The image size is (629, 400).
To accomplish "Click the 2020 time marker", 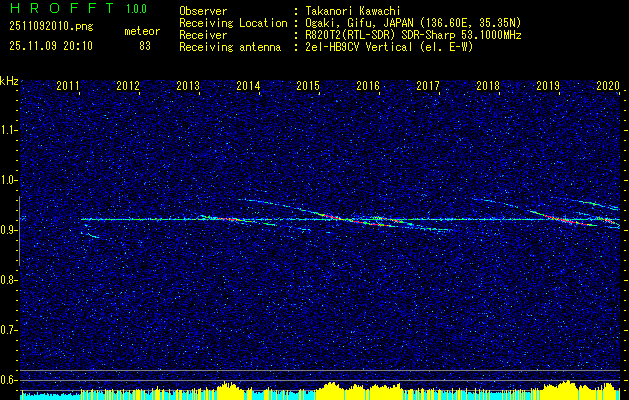I will [608, 86].
